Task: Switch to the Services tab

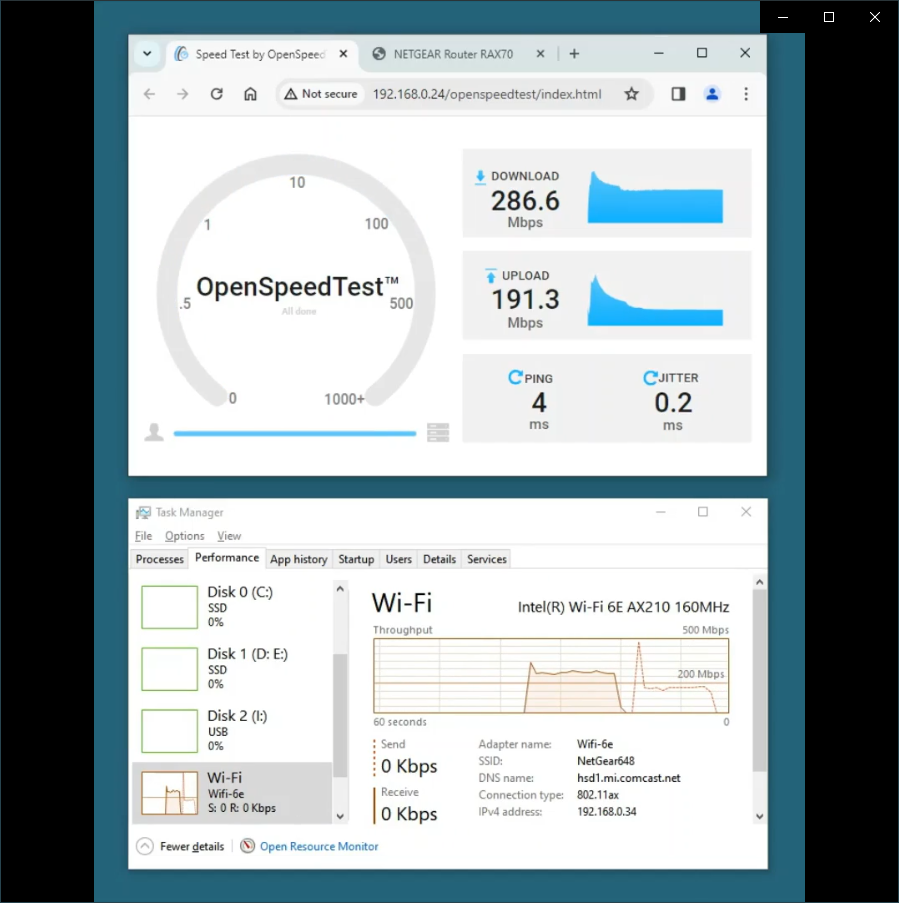Action: [x=487, y=559]
